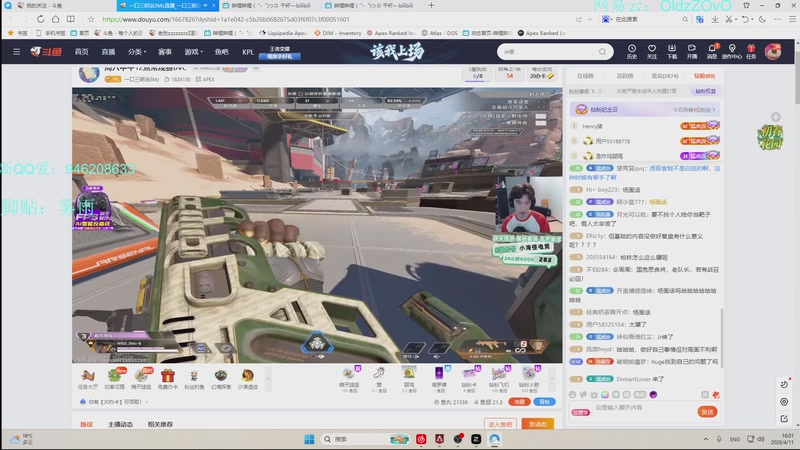The image size is (800, 450).
Task: Open the 免费办卡 gift box icon
Action: click(x=168, y=379)
